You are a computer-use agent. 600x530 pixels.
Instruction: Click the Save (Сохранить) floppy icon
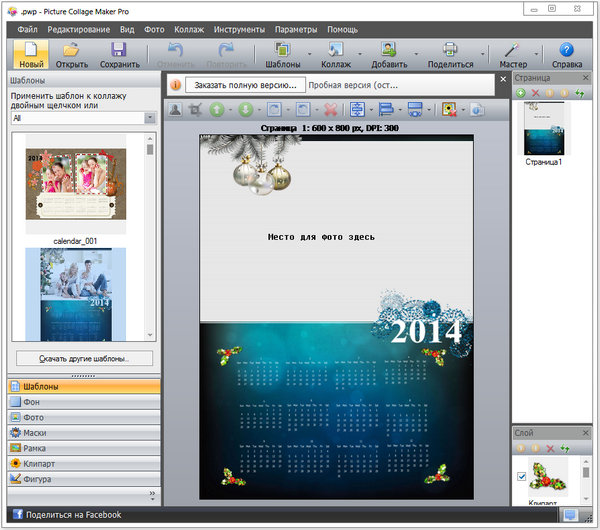tap(119, 49)
